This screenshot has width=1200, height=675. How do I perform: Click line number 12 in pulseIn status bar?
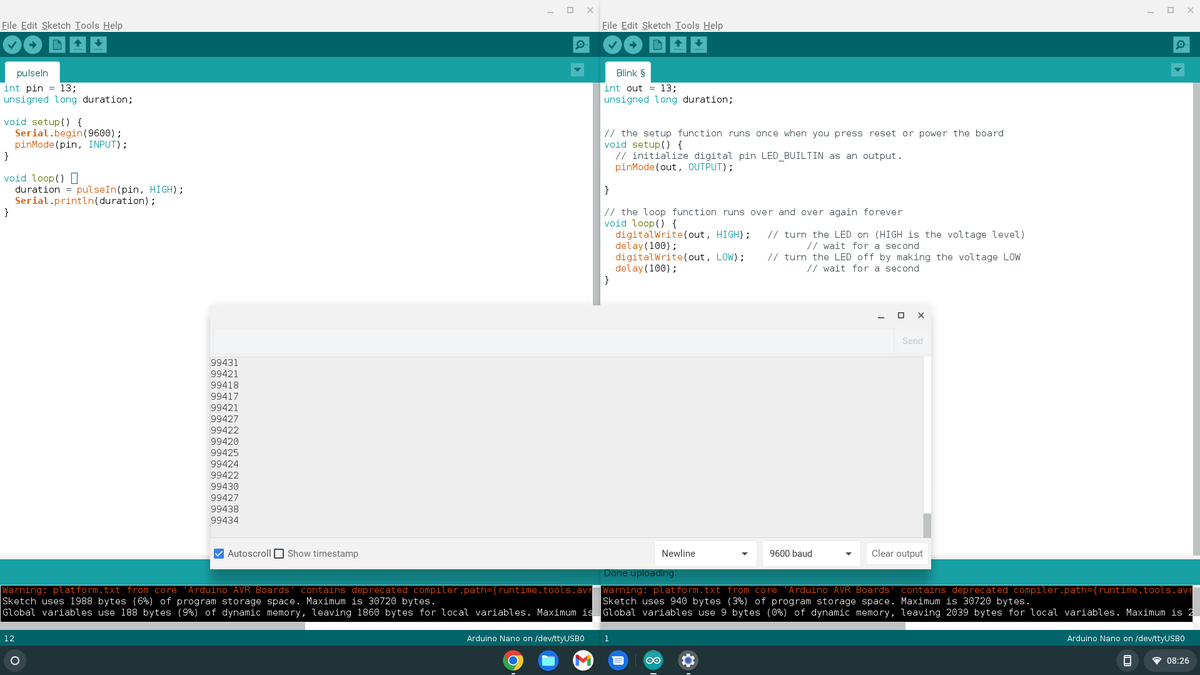pyautogui.click(x=9, y=638)
